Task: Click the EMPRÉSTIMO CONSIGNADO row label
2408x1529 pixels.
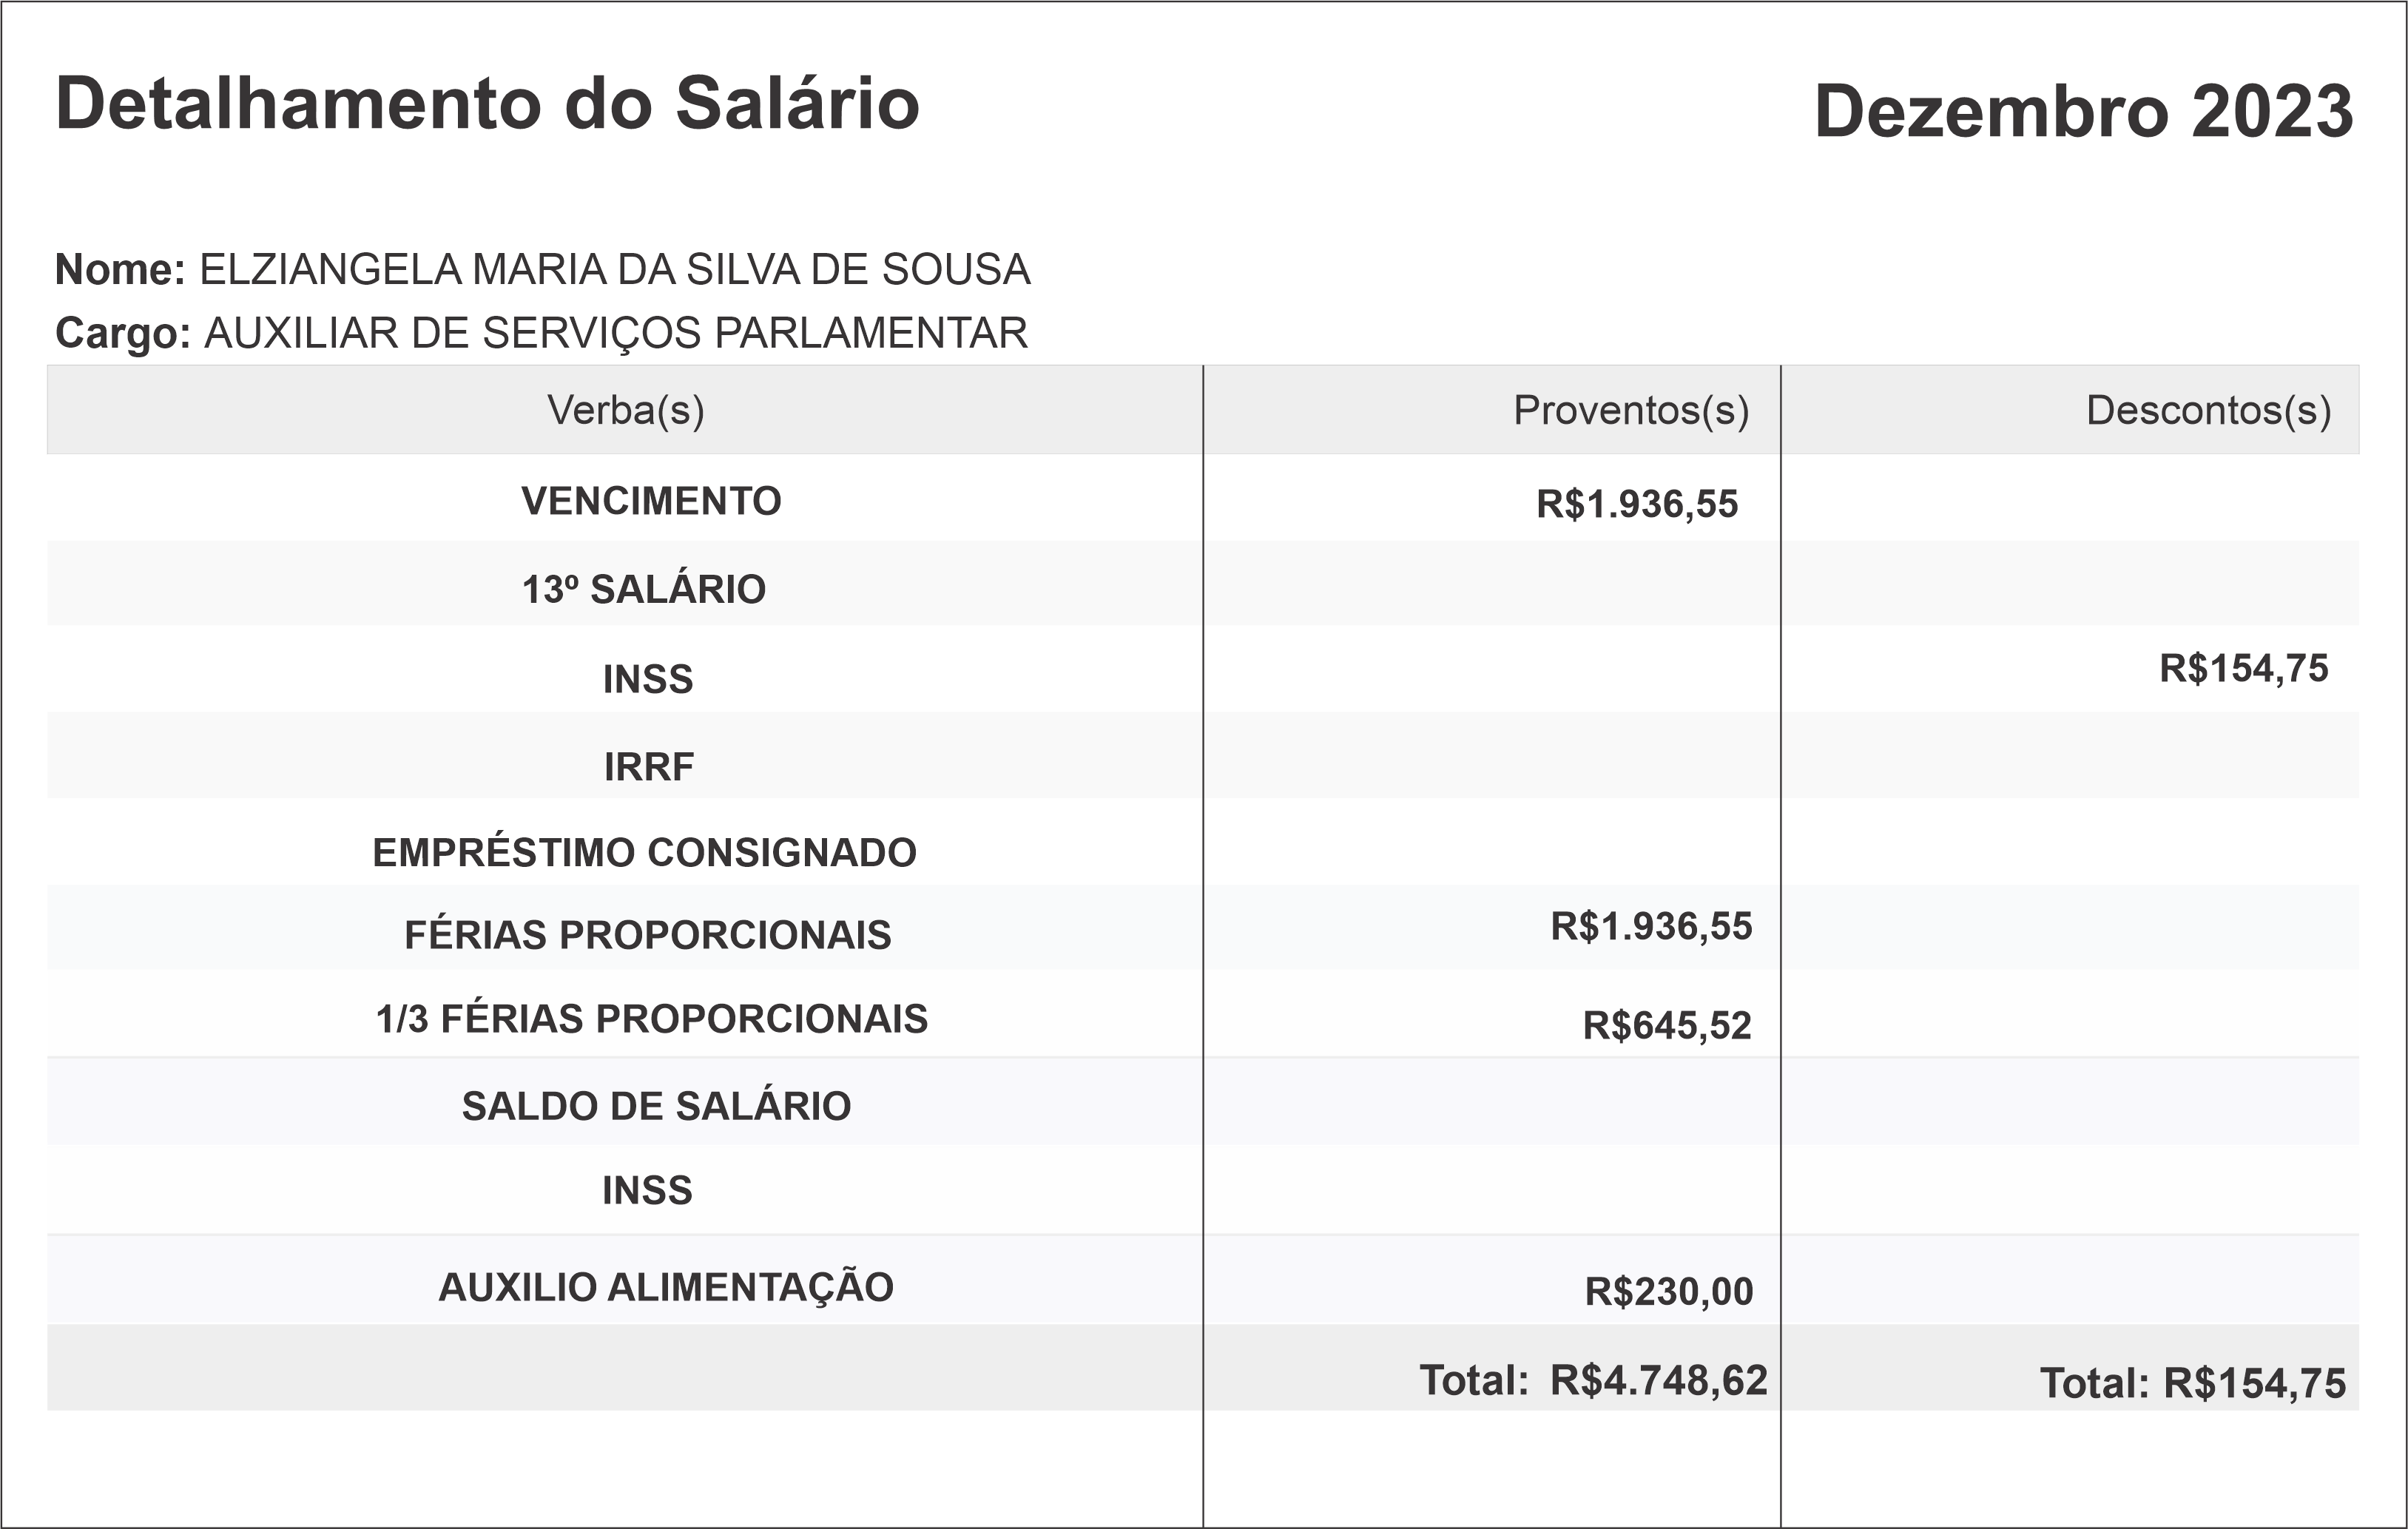Action: pyautogui.click(x=644, y=853)
